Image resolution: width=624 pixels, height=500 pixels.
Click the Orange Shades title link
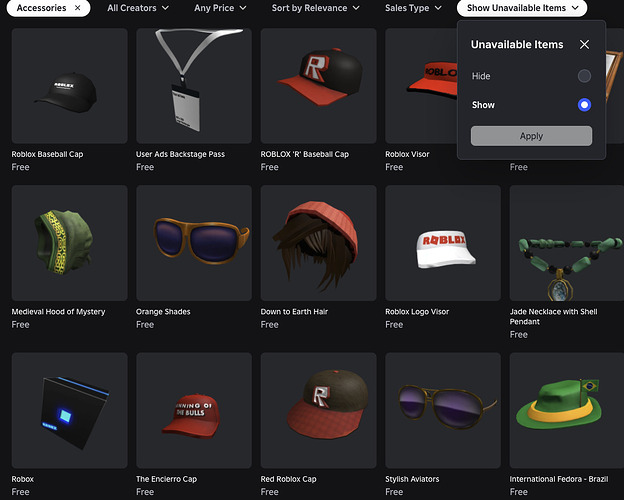[163, 312]
